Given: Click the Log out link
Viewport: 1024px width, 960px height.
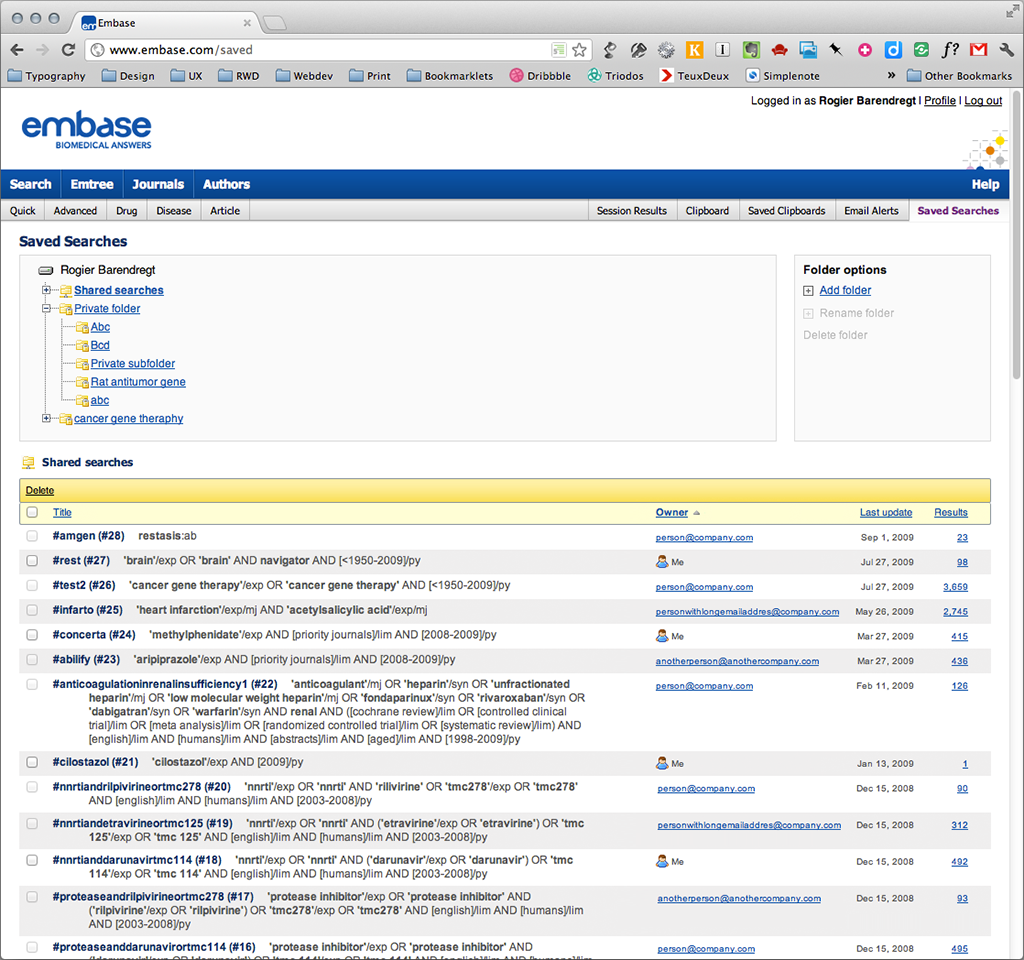Looking at the screenshot, I should pyautogui.click(x=983, y=101).
